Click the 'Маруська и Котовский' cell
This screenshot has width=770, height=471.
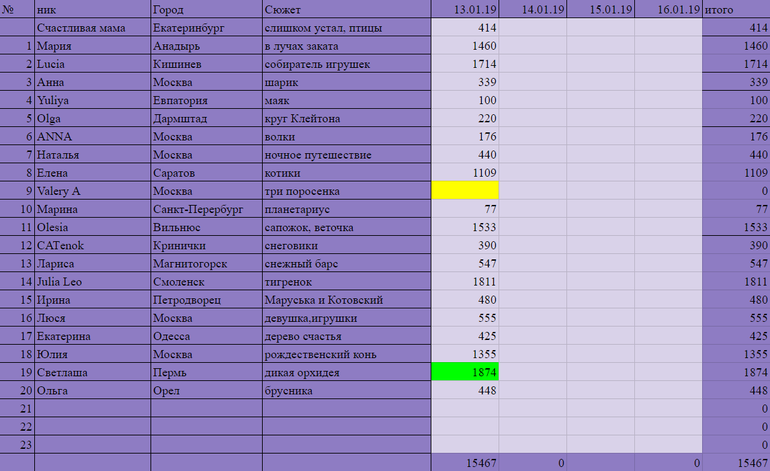(x=345, y=300)
